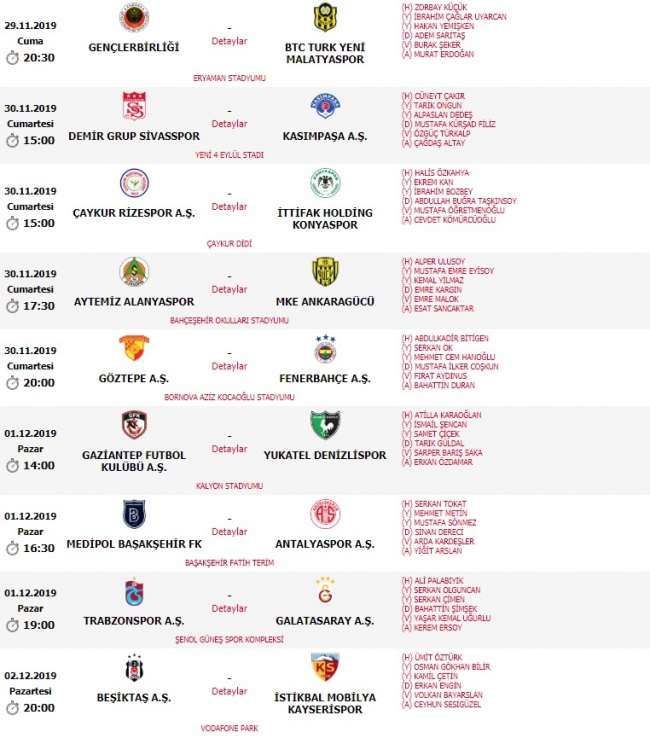Open Detaylar for Trabzonspor vs Galatasaray match
650x744 pixels.
[x=229, y=608]
